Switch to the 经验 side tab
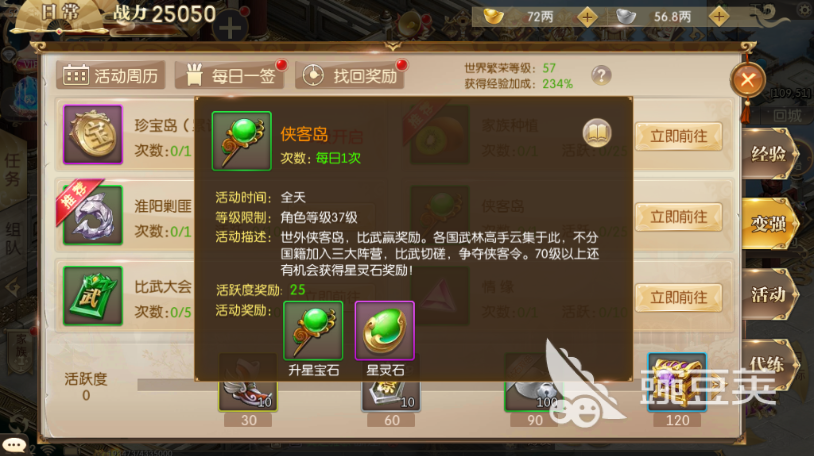814x456 pixels. [769, 154]
